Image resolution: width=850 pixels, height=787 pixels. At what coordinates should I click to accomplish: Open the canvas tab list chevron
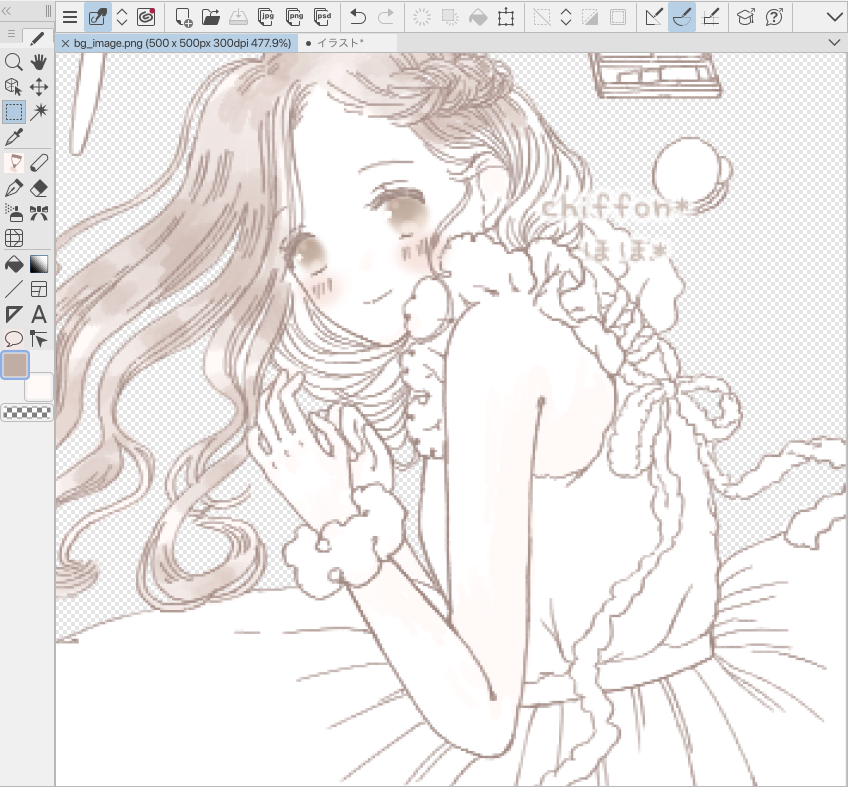click(835, 43)
